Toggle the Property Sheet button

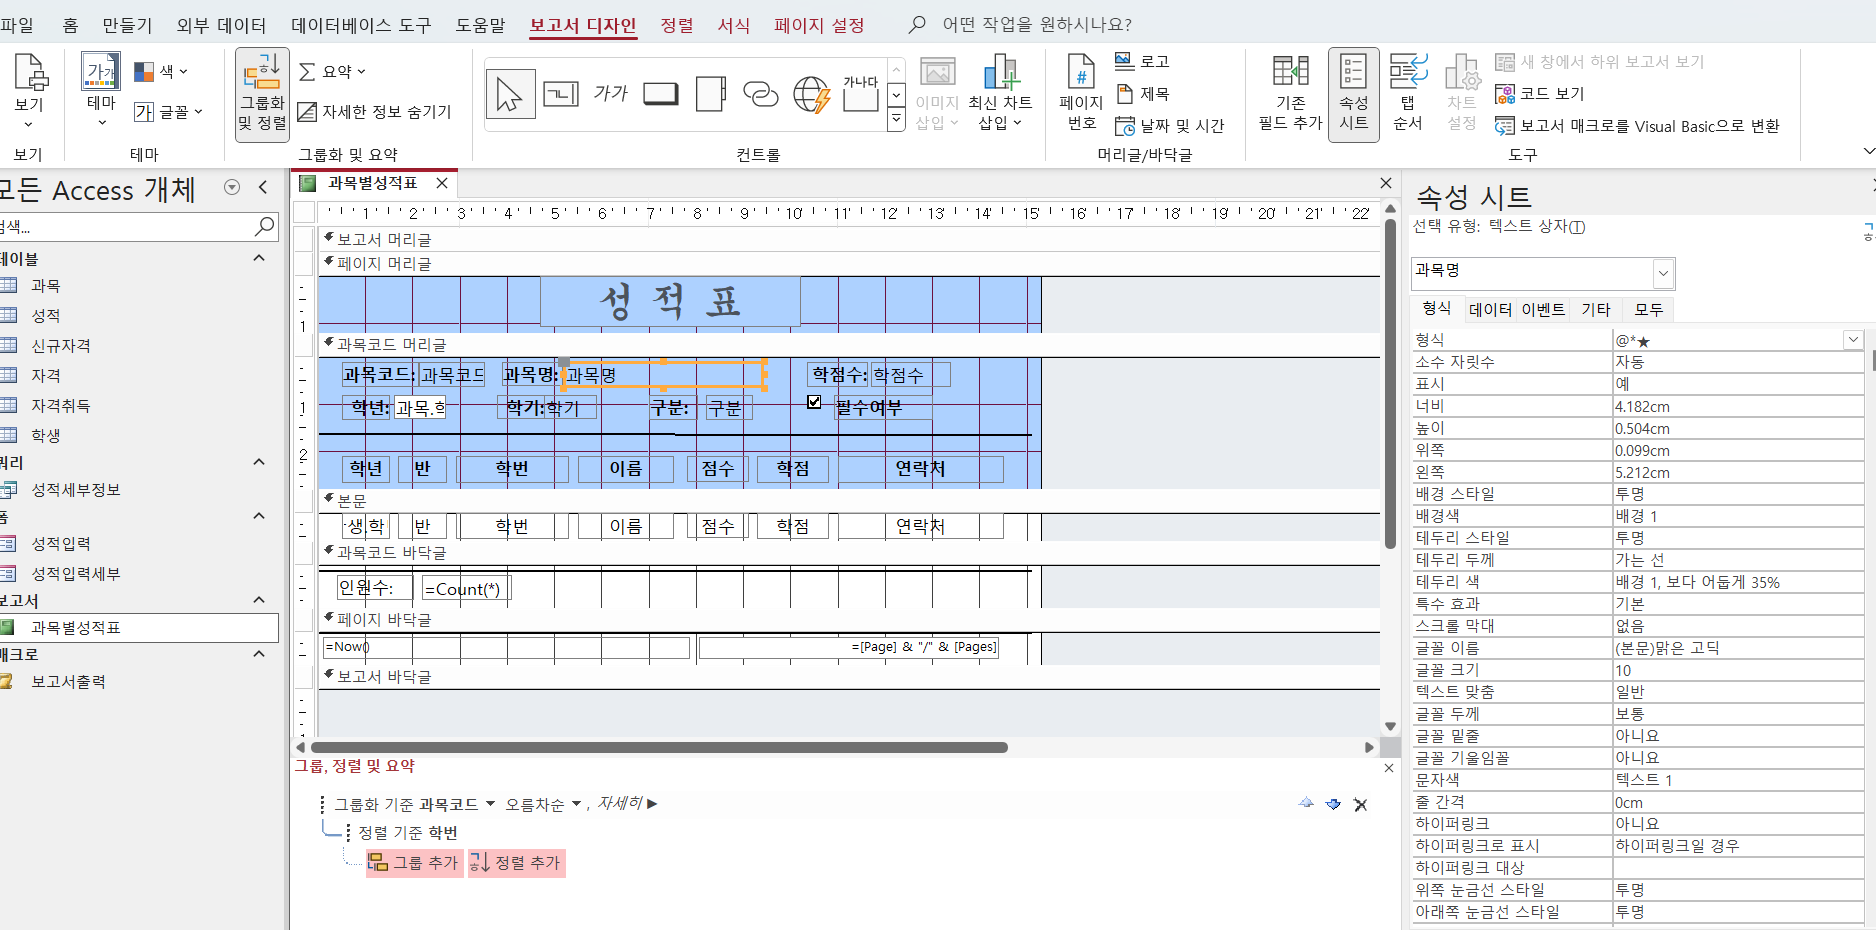[1353, 95]
